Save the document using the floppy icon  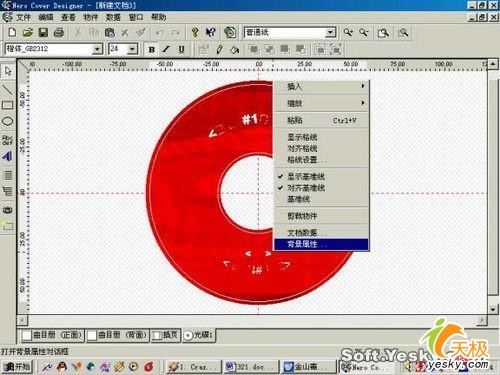(x=43, y=32)
